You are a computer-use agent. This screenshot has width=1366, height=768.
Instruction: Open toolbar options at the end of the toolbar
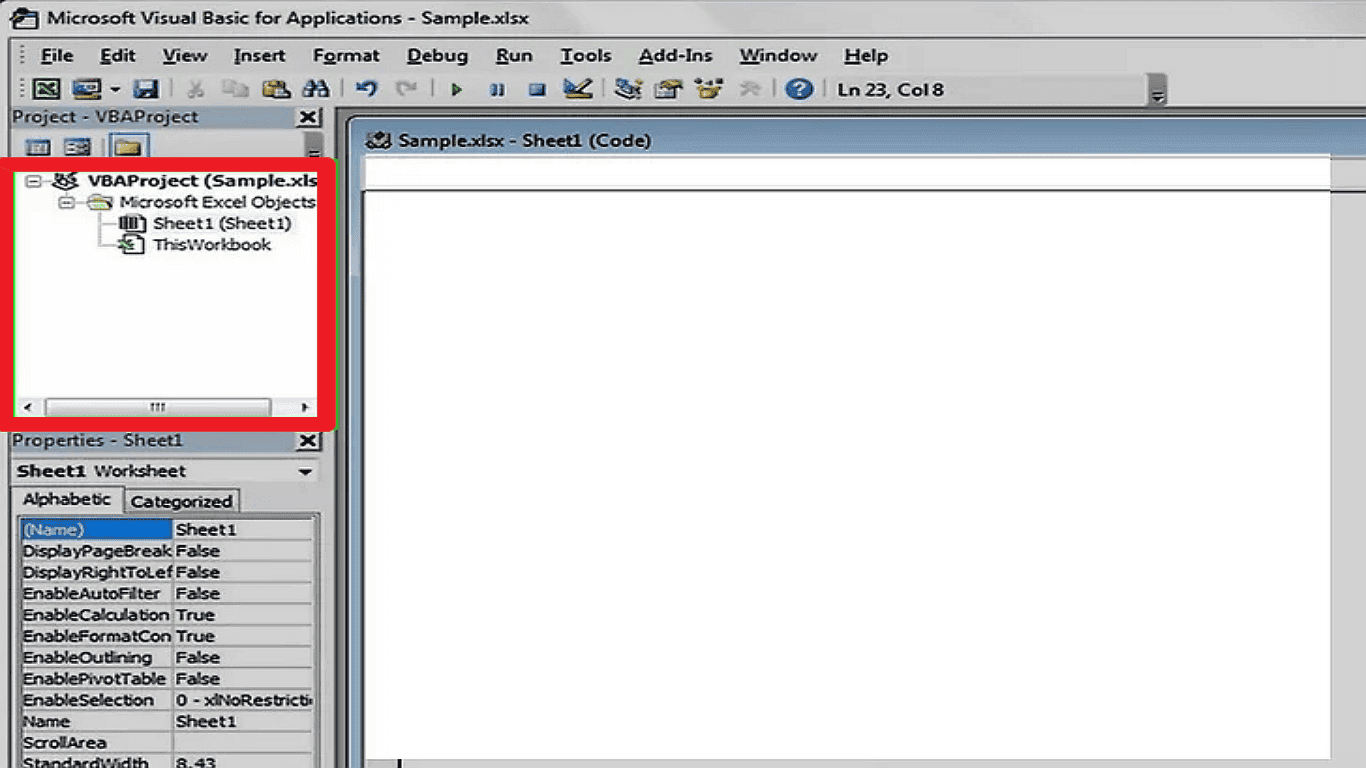(x=1158, y=90)
